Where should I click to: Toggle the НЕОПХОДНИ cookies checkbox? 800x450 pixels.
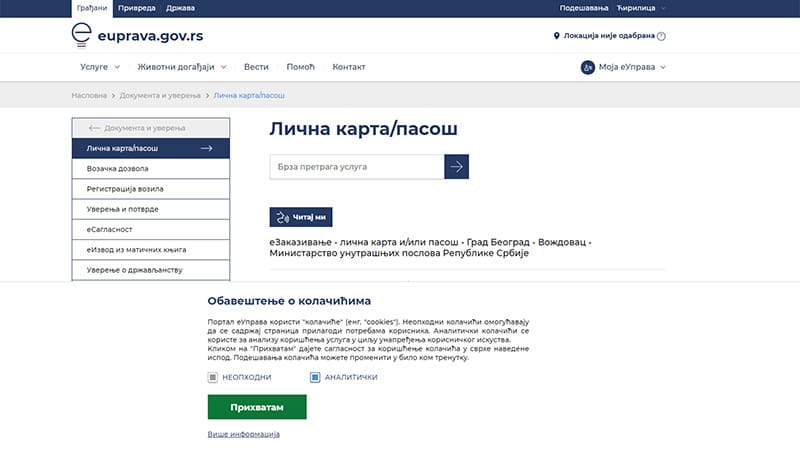coord(213,377)
